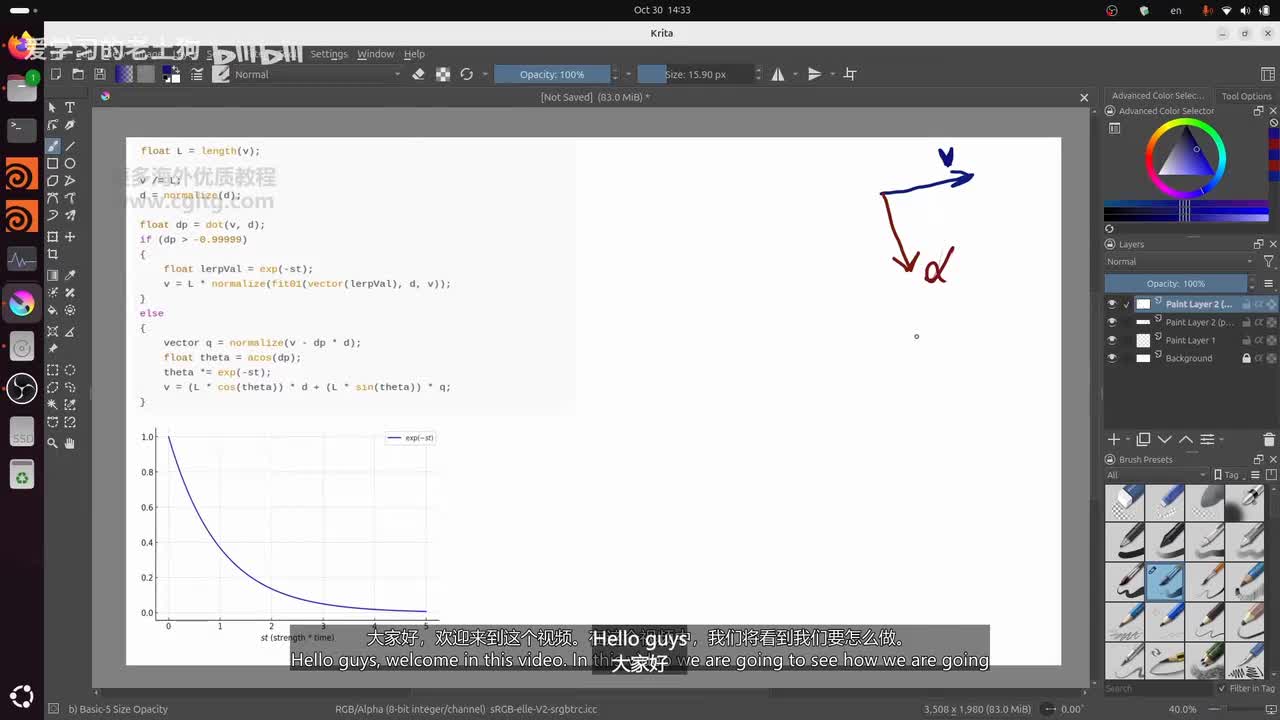Select the Line tool
Image resolution: width=1280 pixels, height=720 pixels.
tap(70, 146)
